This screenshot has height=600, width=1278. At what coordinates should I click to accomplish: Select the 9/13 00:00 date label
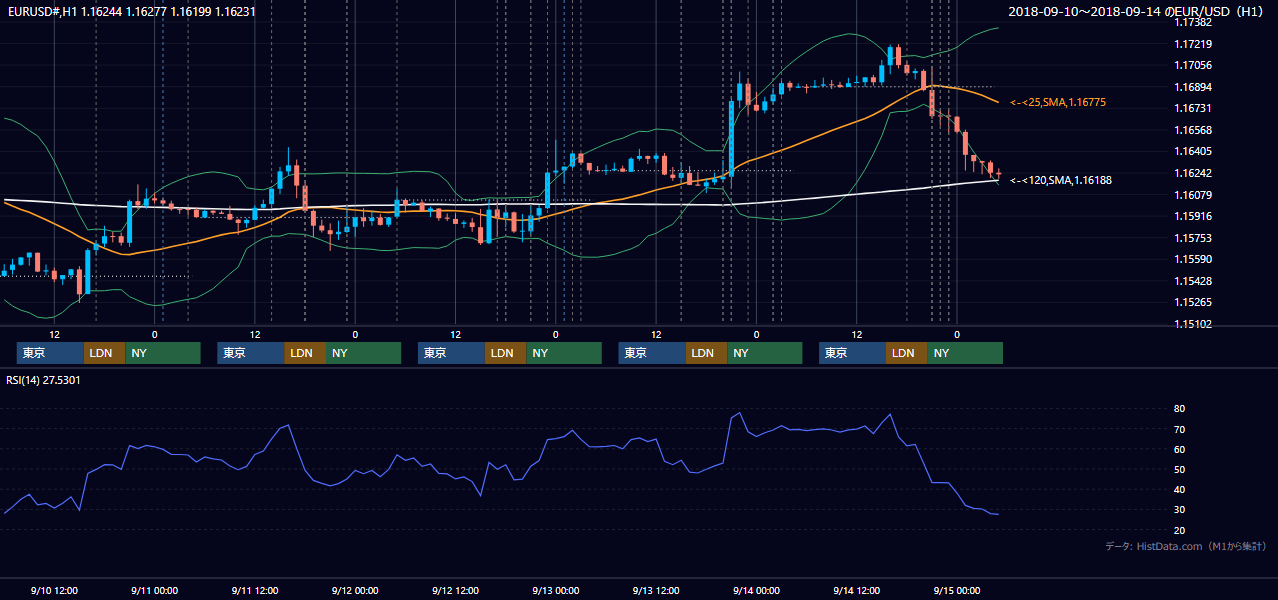pos(556,590)
